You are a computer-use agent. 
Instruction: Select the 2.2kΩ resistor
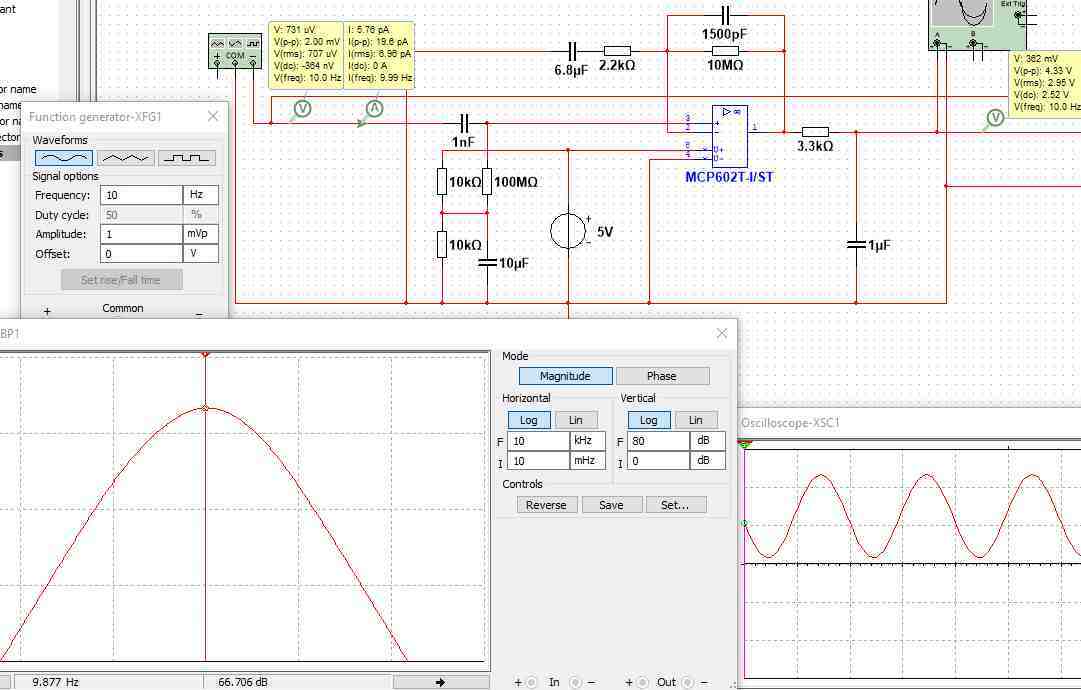[617, 51]
